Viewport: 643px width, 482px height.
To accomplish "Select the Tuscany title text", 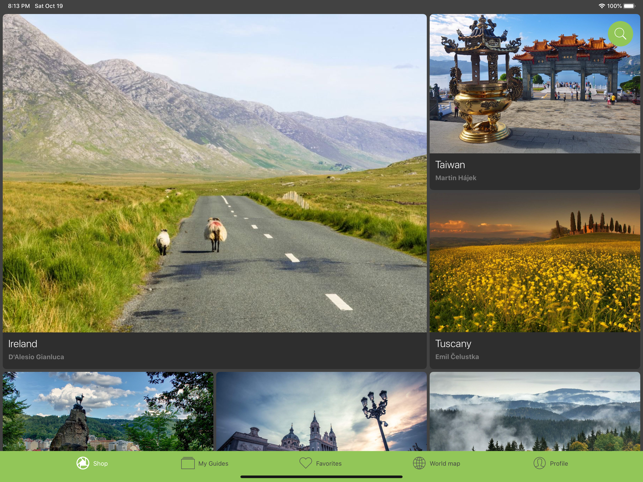I will pyautogui.click(x=453, y=343).
